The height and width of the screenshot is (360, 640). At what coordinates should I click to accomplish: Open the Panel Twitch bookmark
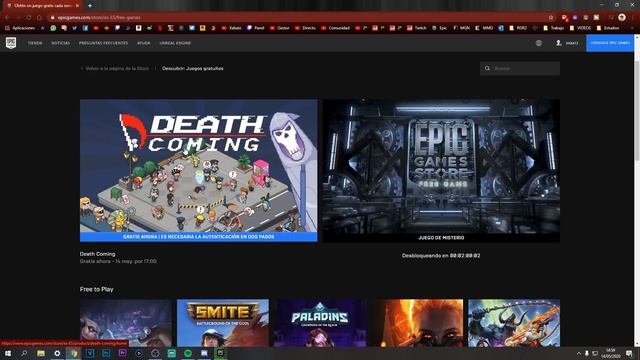[256, 28]
